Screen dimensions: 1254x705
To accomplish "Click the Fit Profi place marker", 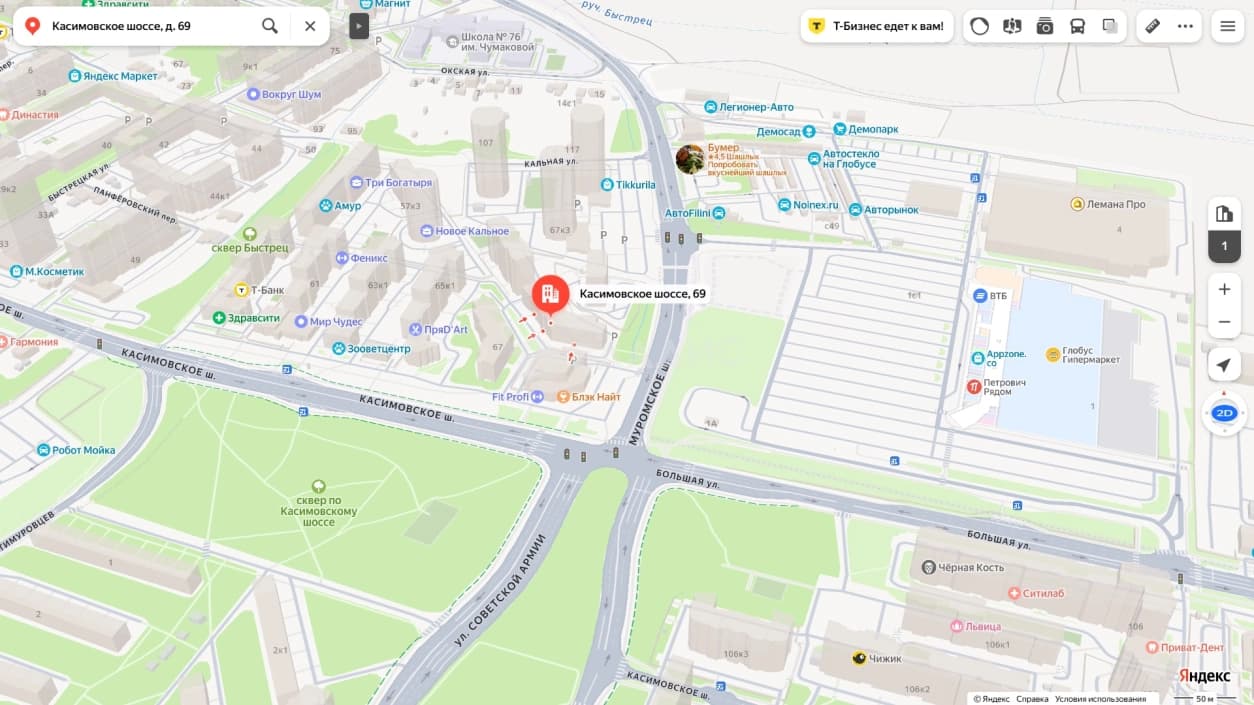I will (x=538, y=397).
